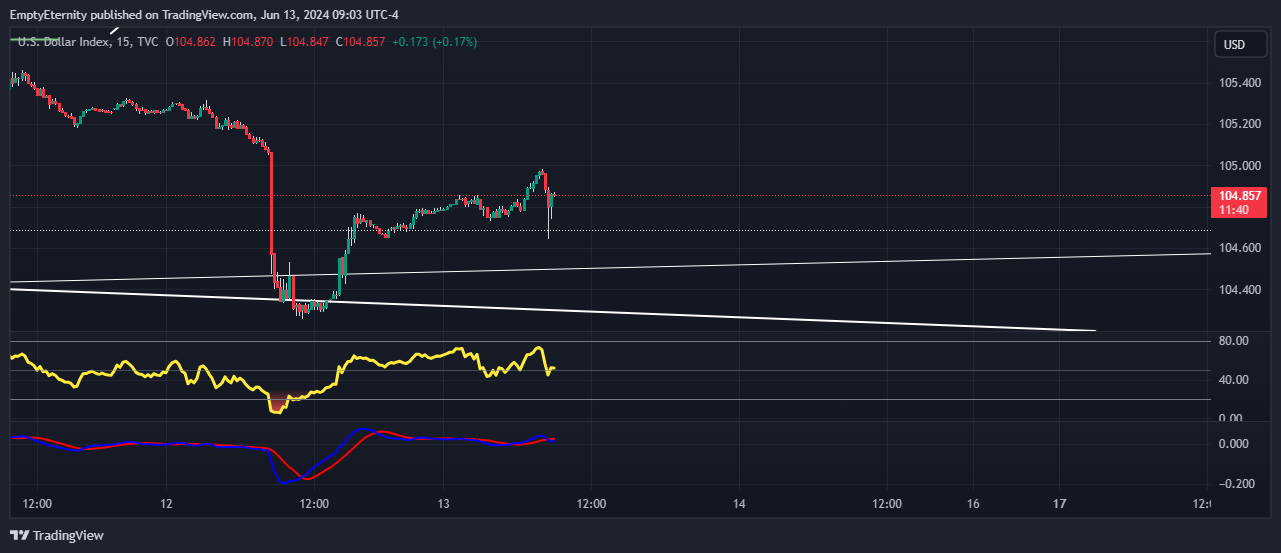Click date 16 on the time axis

(x=973, y=503)
